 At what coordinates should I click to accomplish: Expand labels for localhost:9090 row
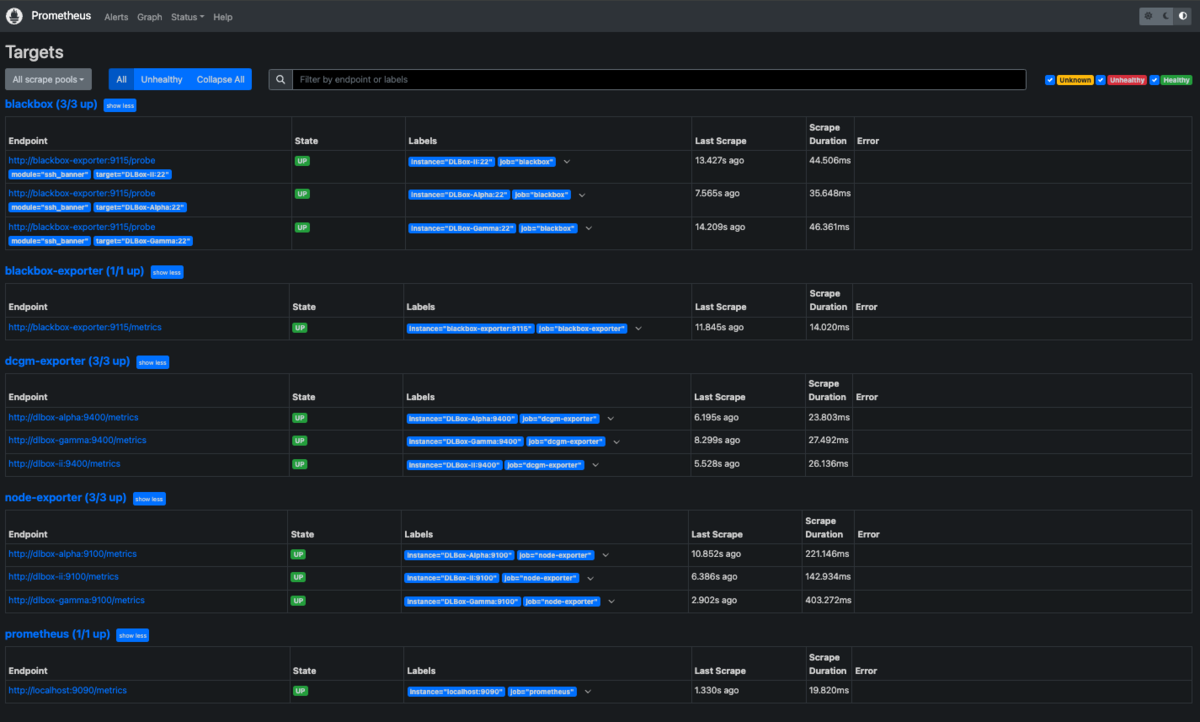tap(588, 691)
